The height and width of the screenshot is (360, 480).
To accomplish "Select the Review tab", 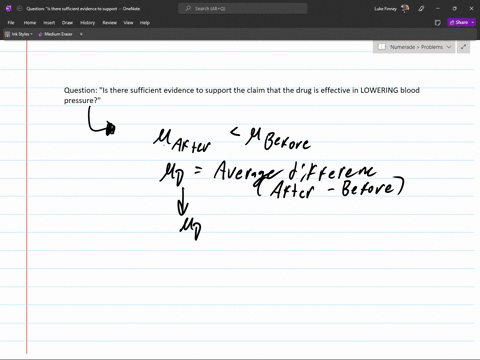I will pyautogui.click(x=109, y=23).
